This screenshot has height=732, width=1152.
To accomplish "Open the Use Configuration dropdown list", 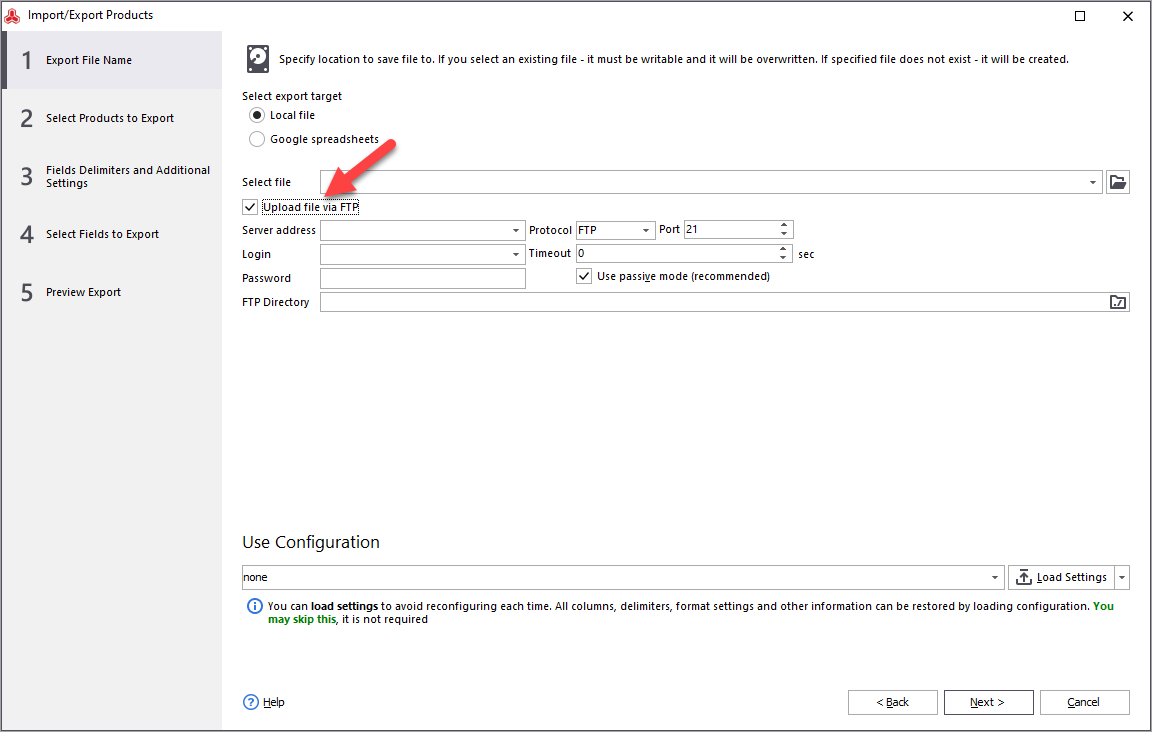I will coord(995,578).
